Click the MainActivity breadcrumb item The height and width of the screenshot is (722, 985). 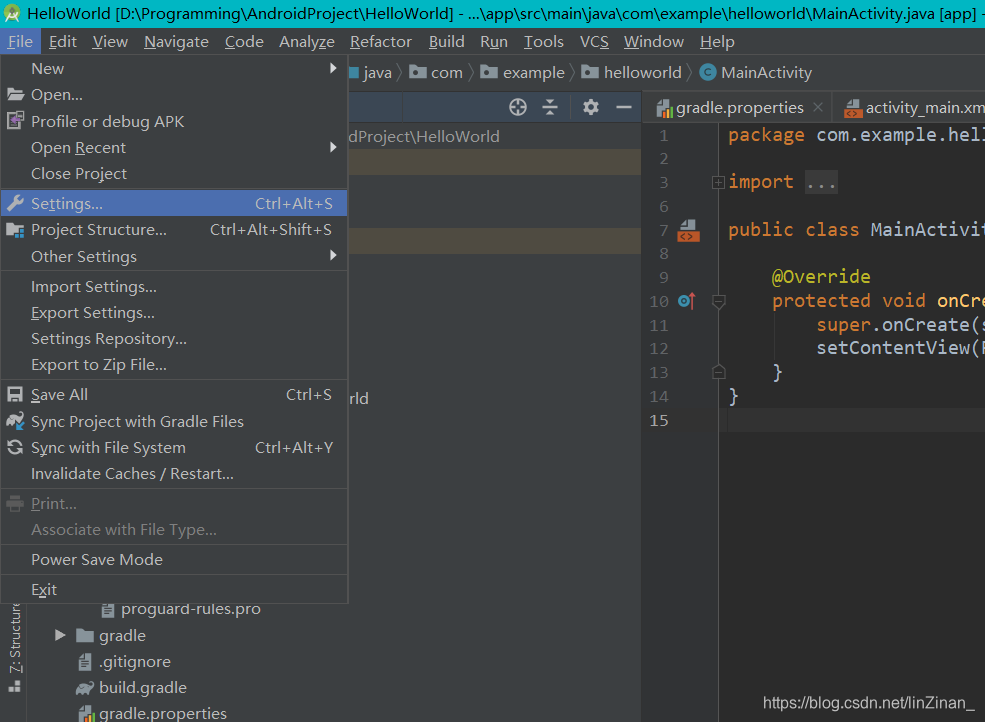click(x=756, y=73)
